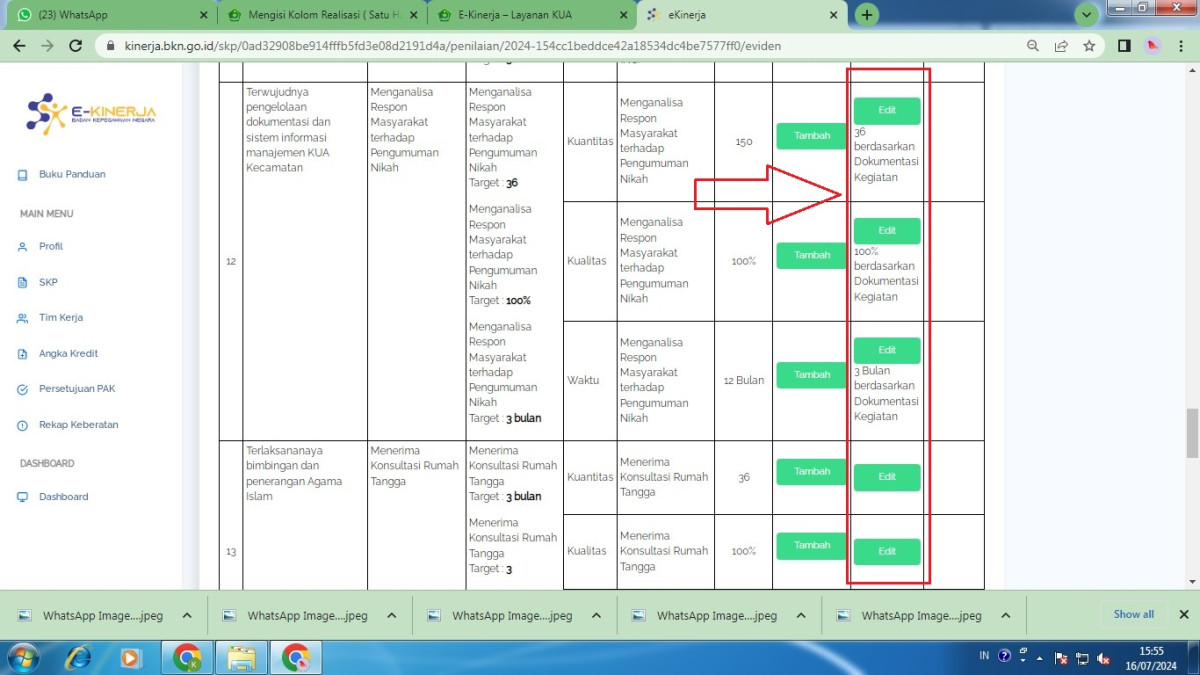This screenshot has height=675, width=1200.
Task: Close the (23) WhatsApp tab
Action: [x=203, y=15]
